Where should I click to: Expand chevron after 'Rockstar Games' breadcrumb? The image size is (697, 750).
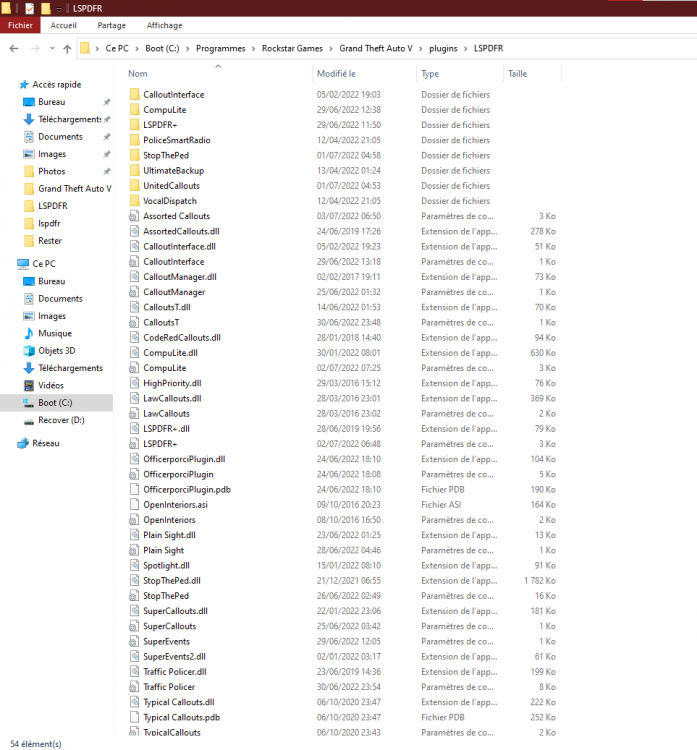(x=331, y=48)
